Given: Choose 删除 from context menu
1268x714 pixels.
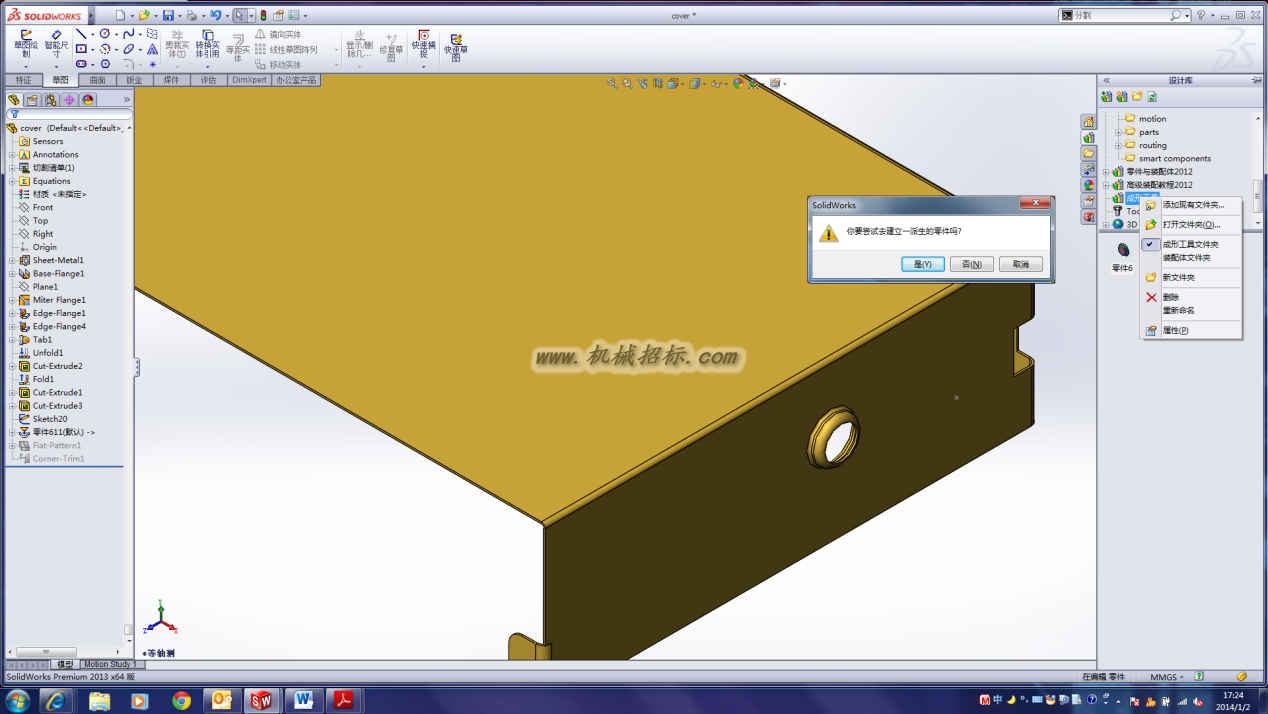Looking at the screenshot, I should coord(1190,297).
